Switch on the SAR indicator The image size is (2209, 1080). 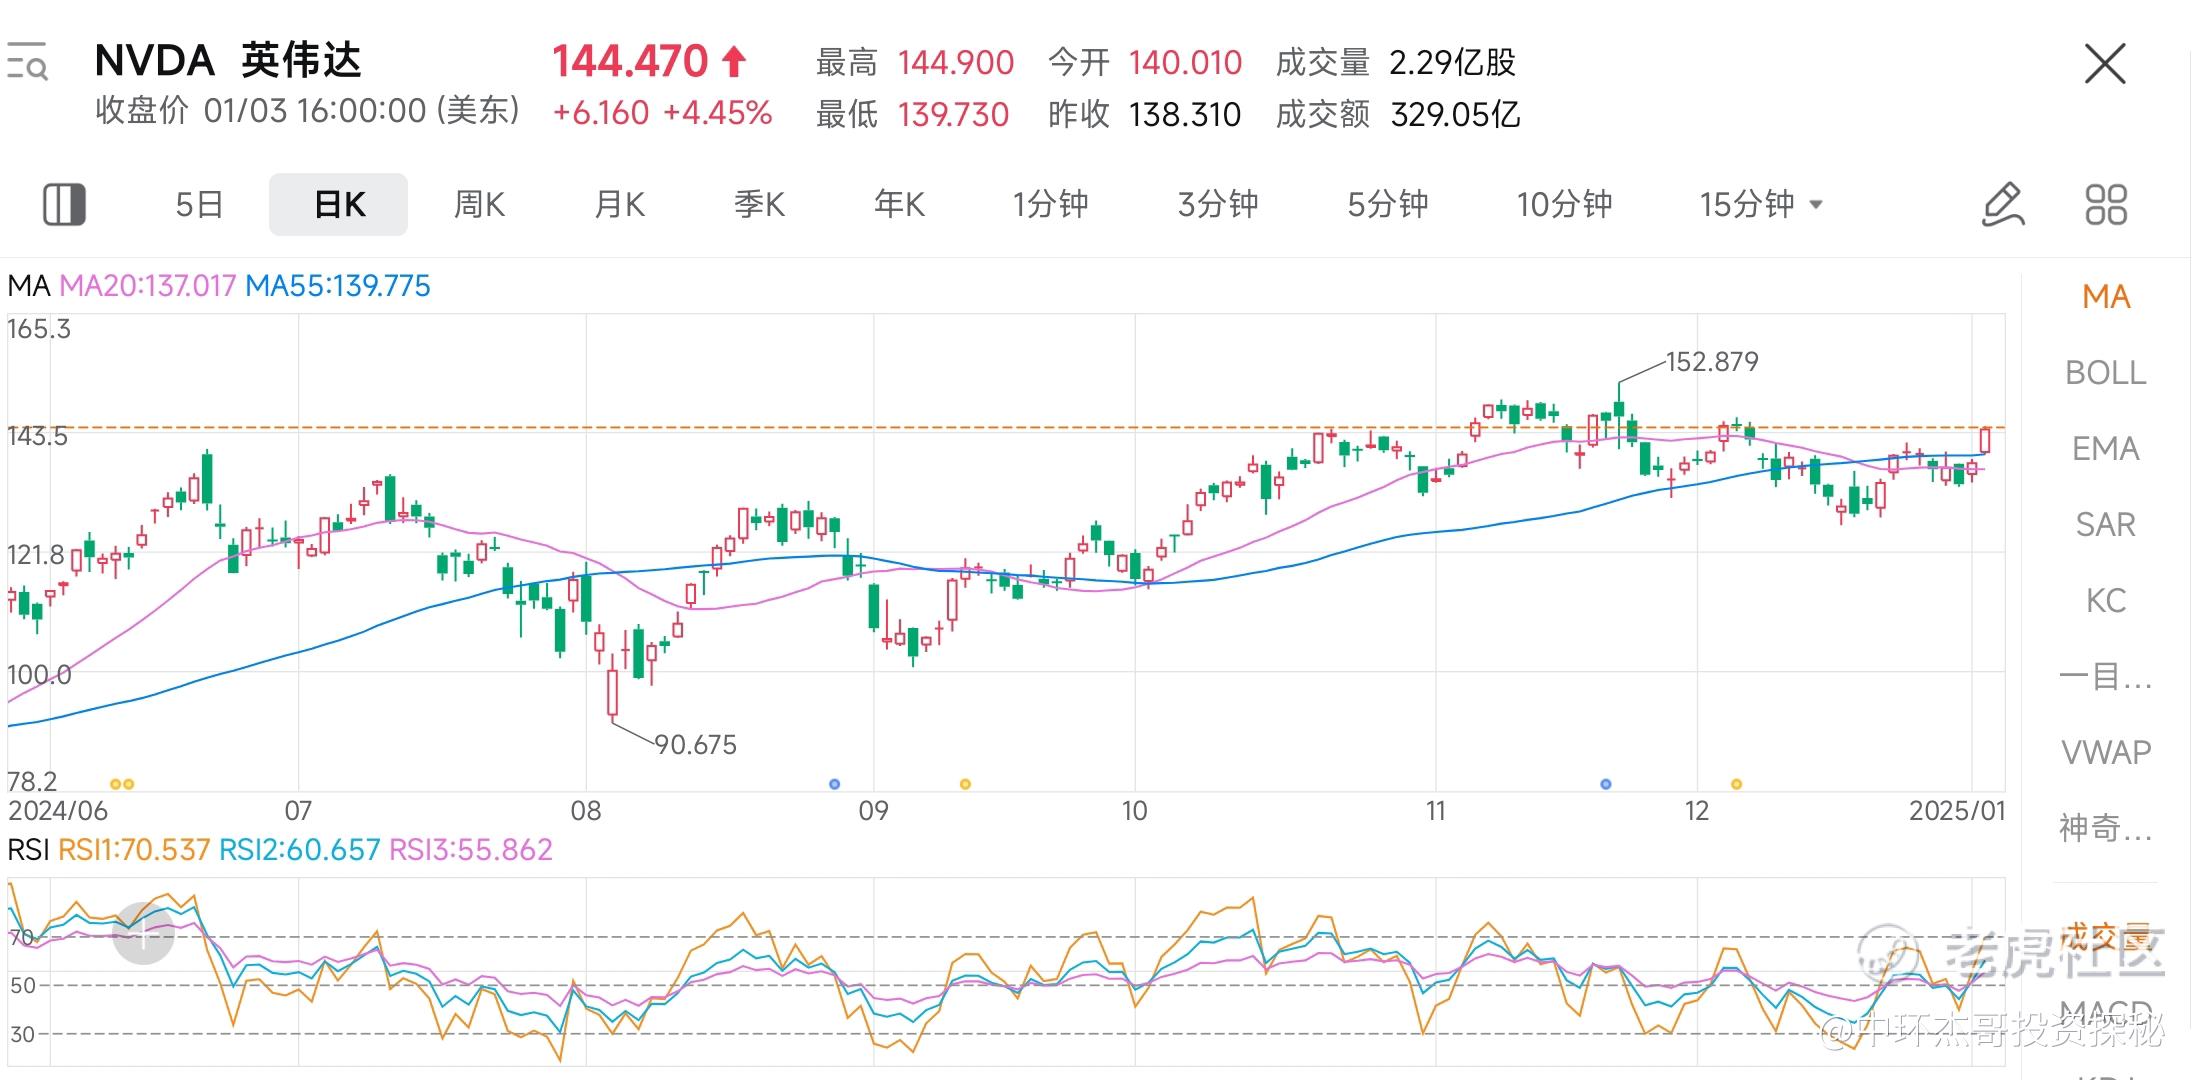(2106, 524)
